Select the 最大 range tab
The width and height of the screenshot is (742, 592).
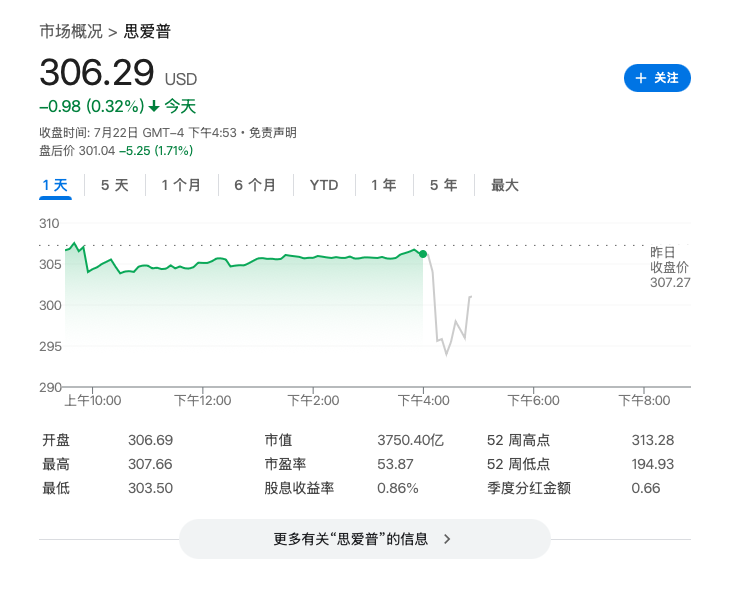505,186
